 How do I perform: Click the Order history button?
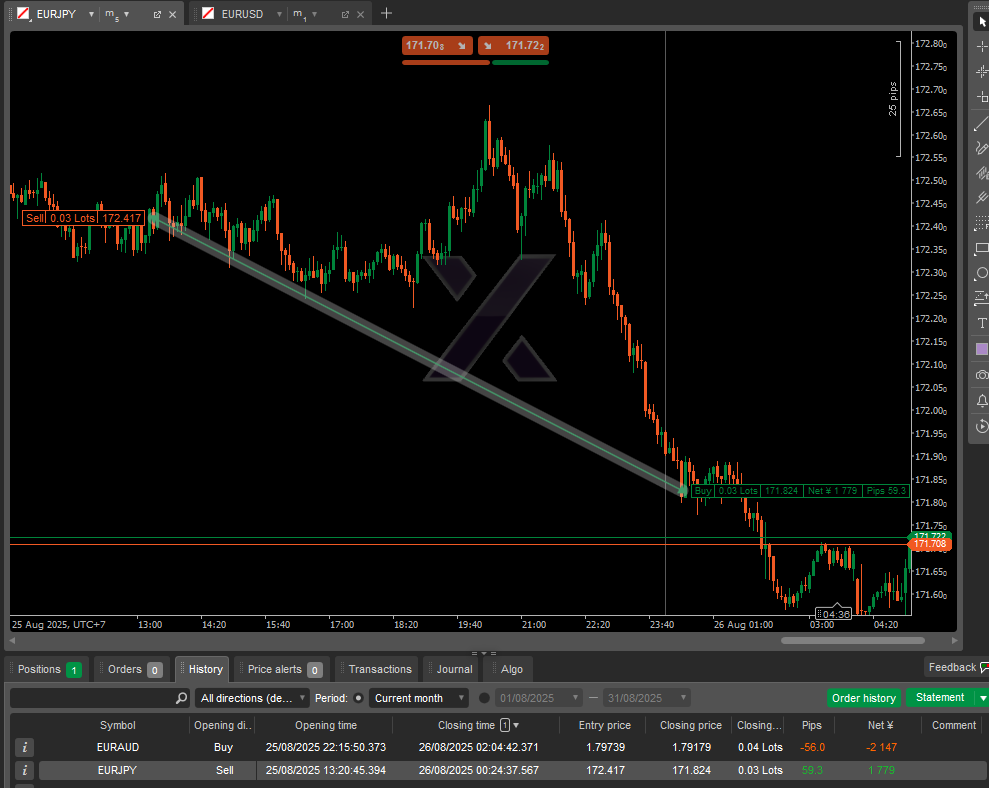pos(863,698)
